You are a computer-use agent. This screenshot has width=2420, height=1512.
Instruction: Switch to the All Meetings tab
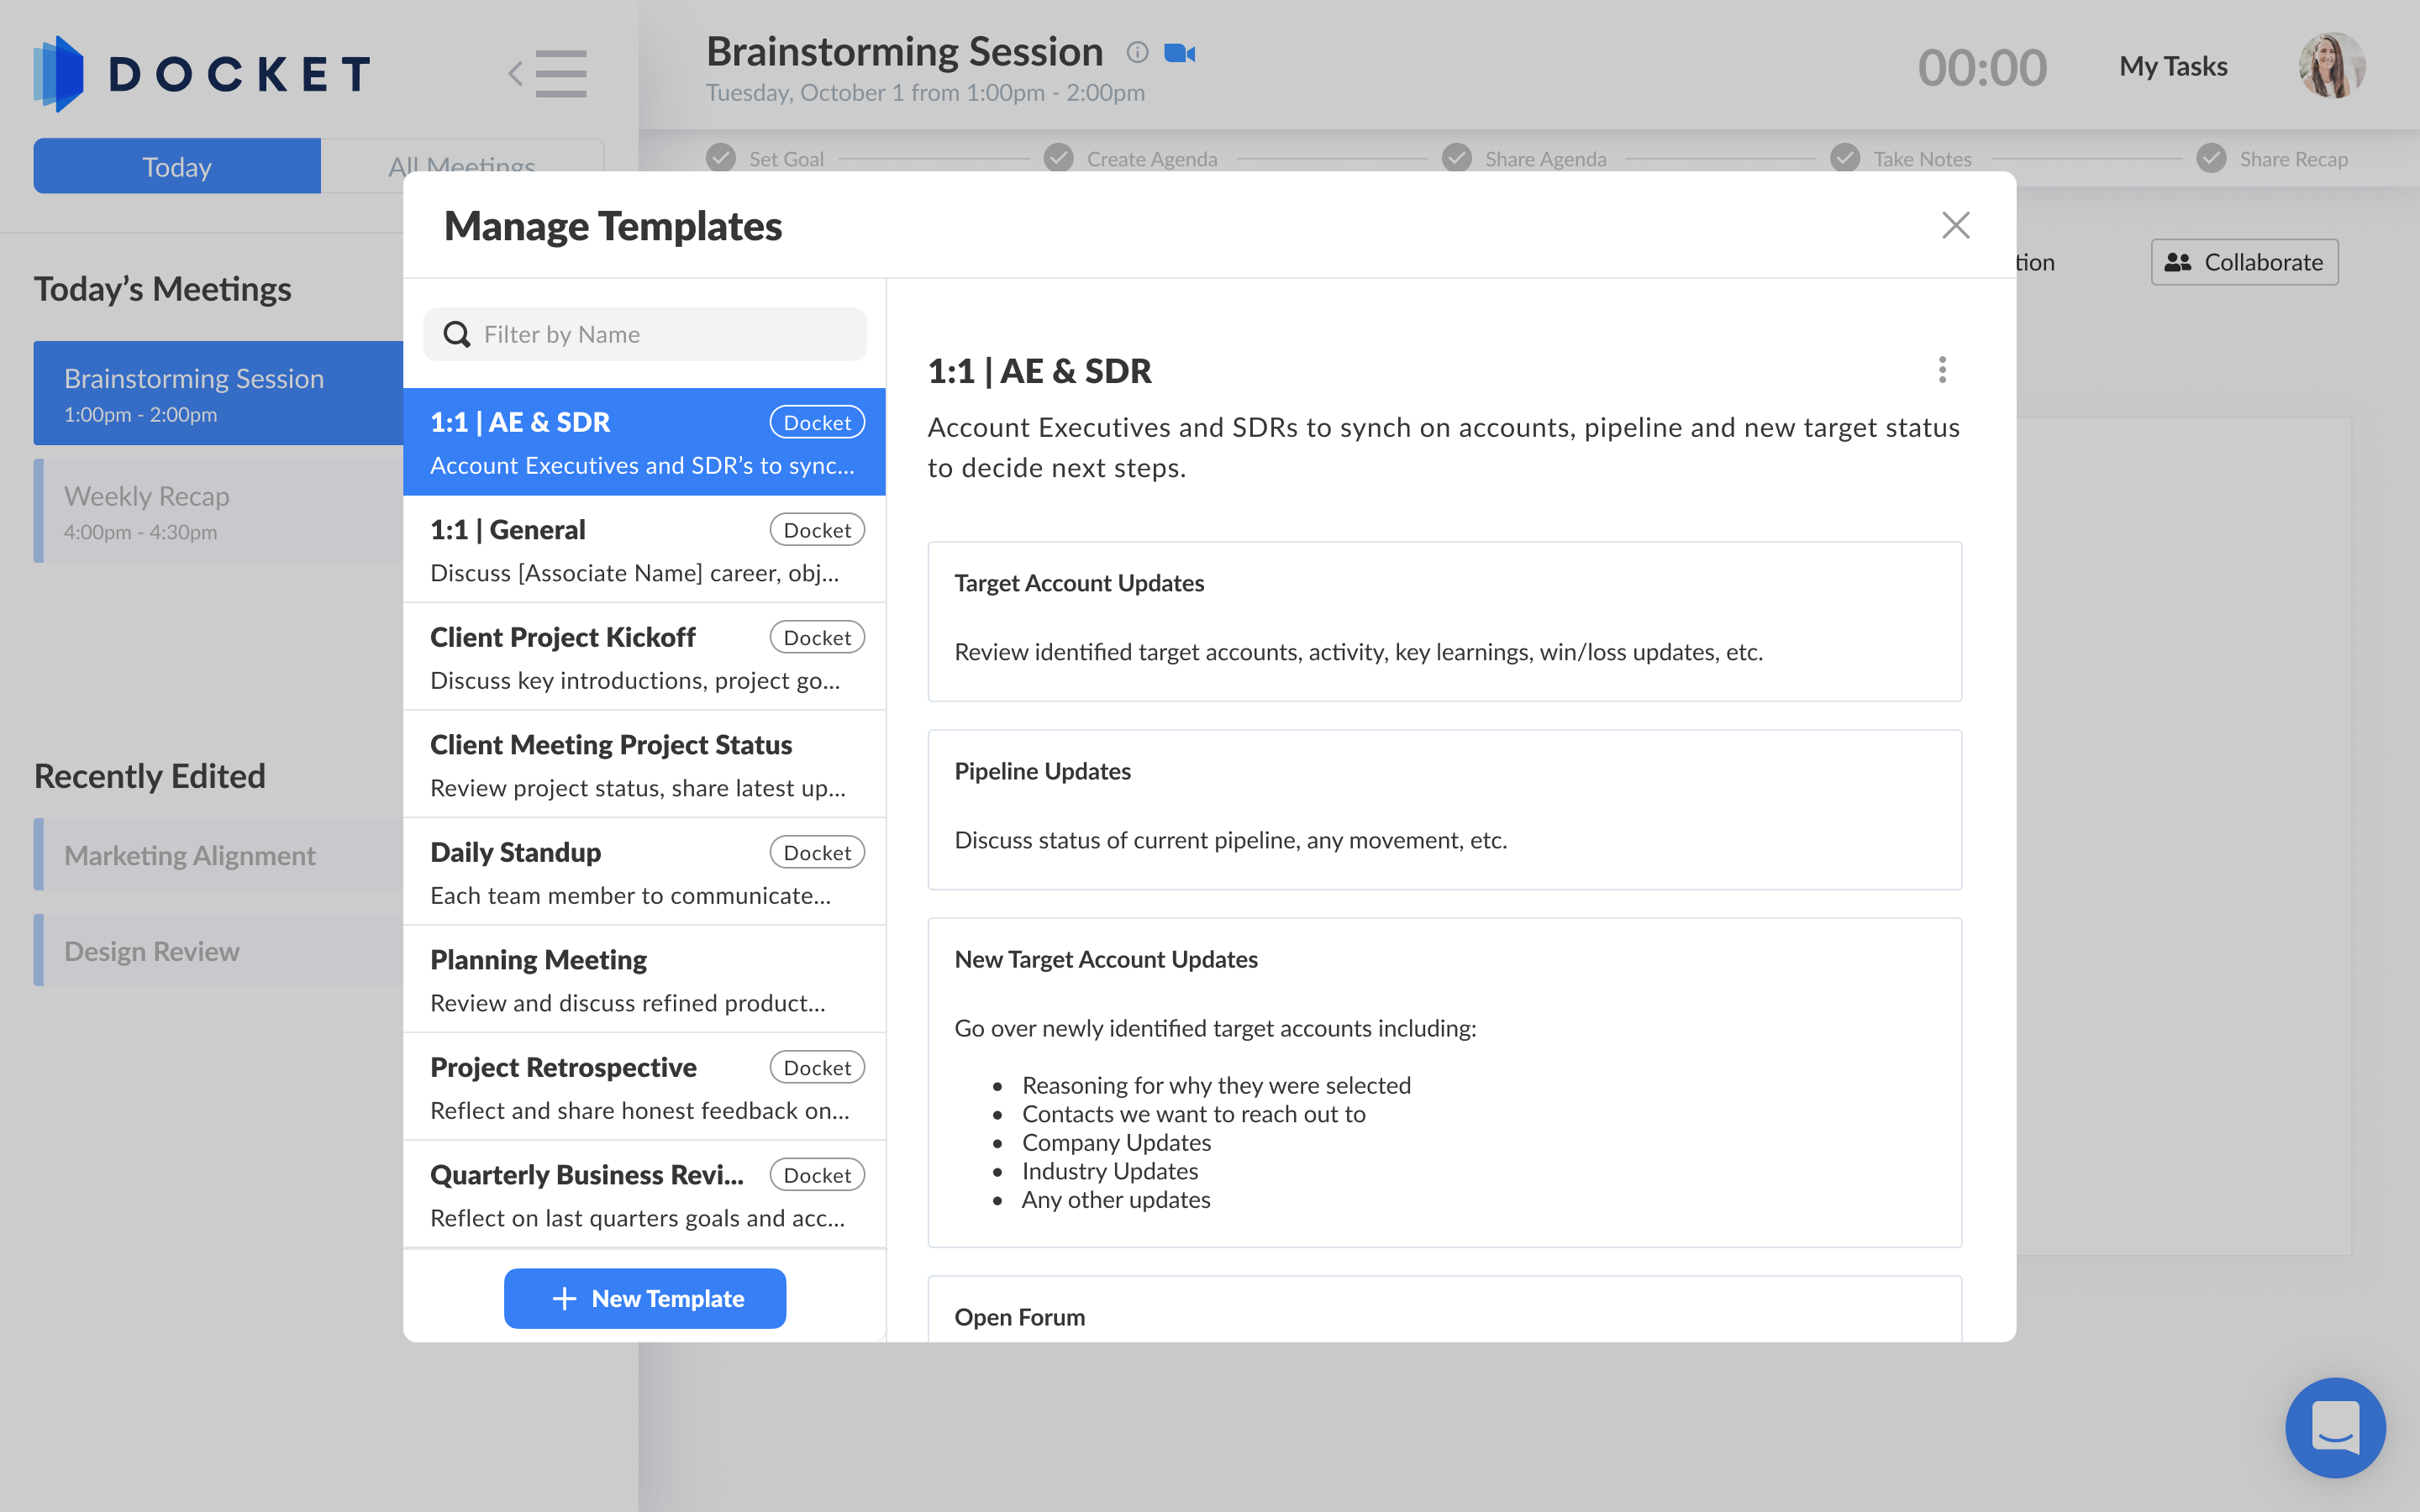pyautogui.click(x=462, y=158)
